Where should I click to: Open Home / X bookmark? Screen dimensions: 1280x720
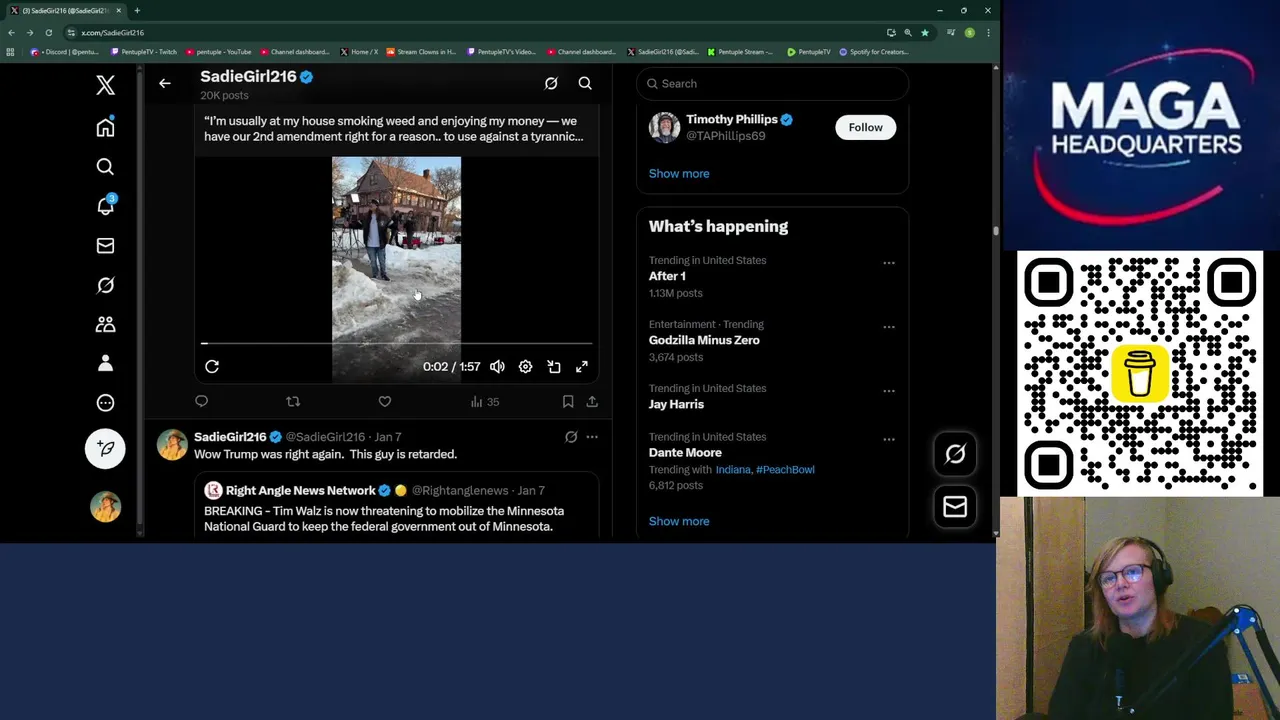[359, 52]
